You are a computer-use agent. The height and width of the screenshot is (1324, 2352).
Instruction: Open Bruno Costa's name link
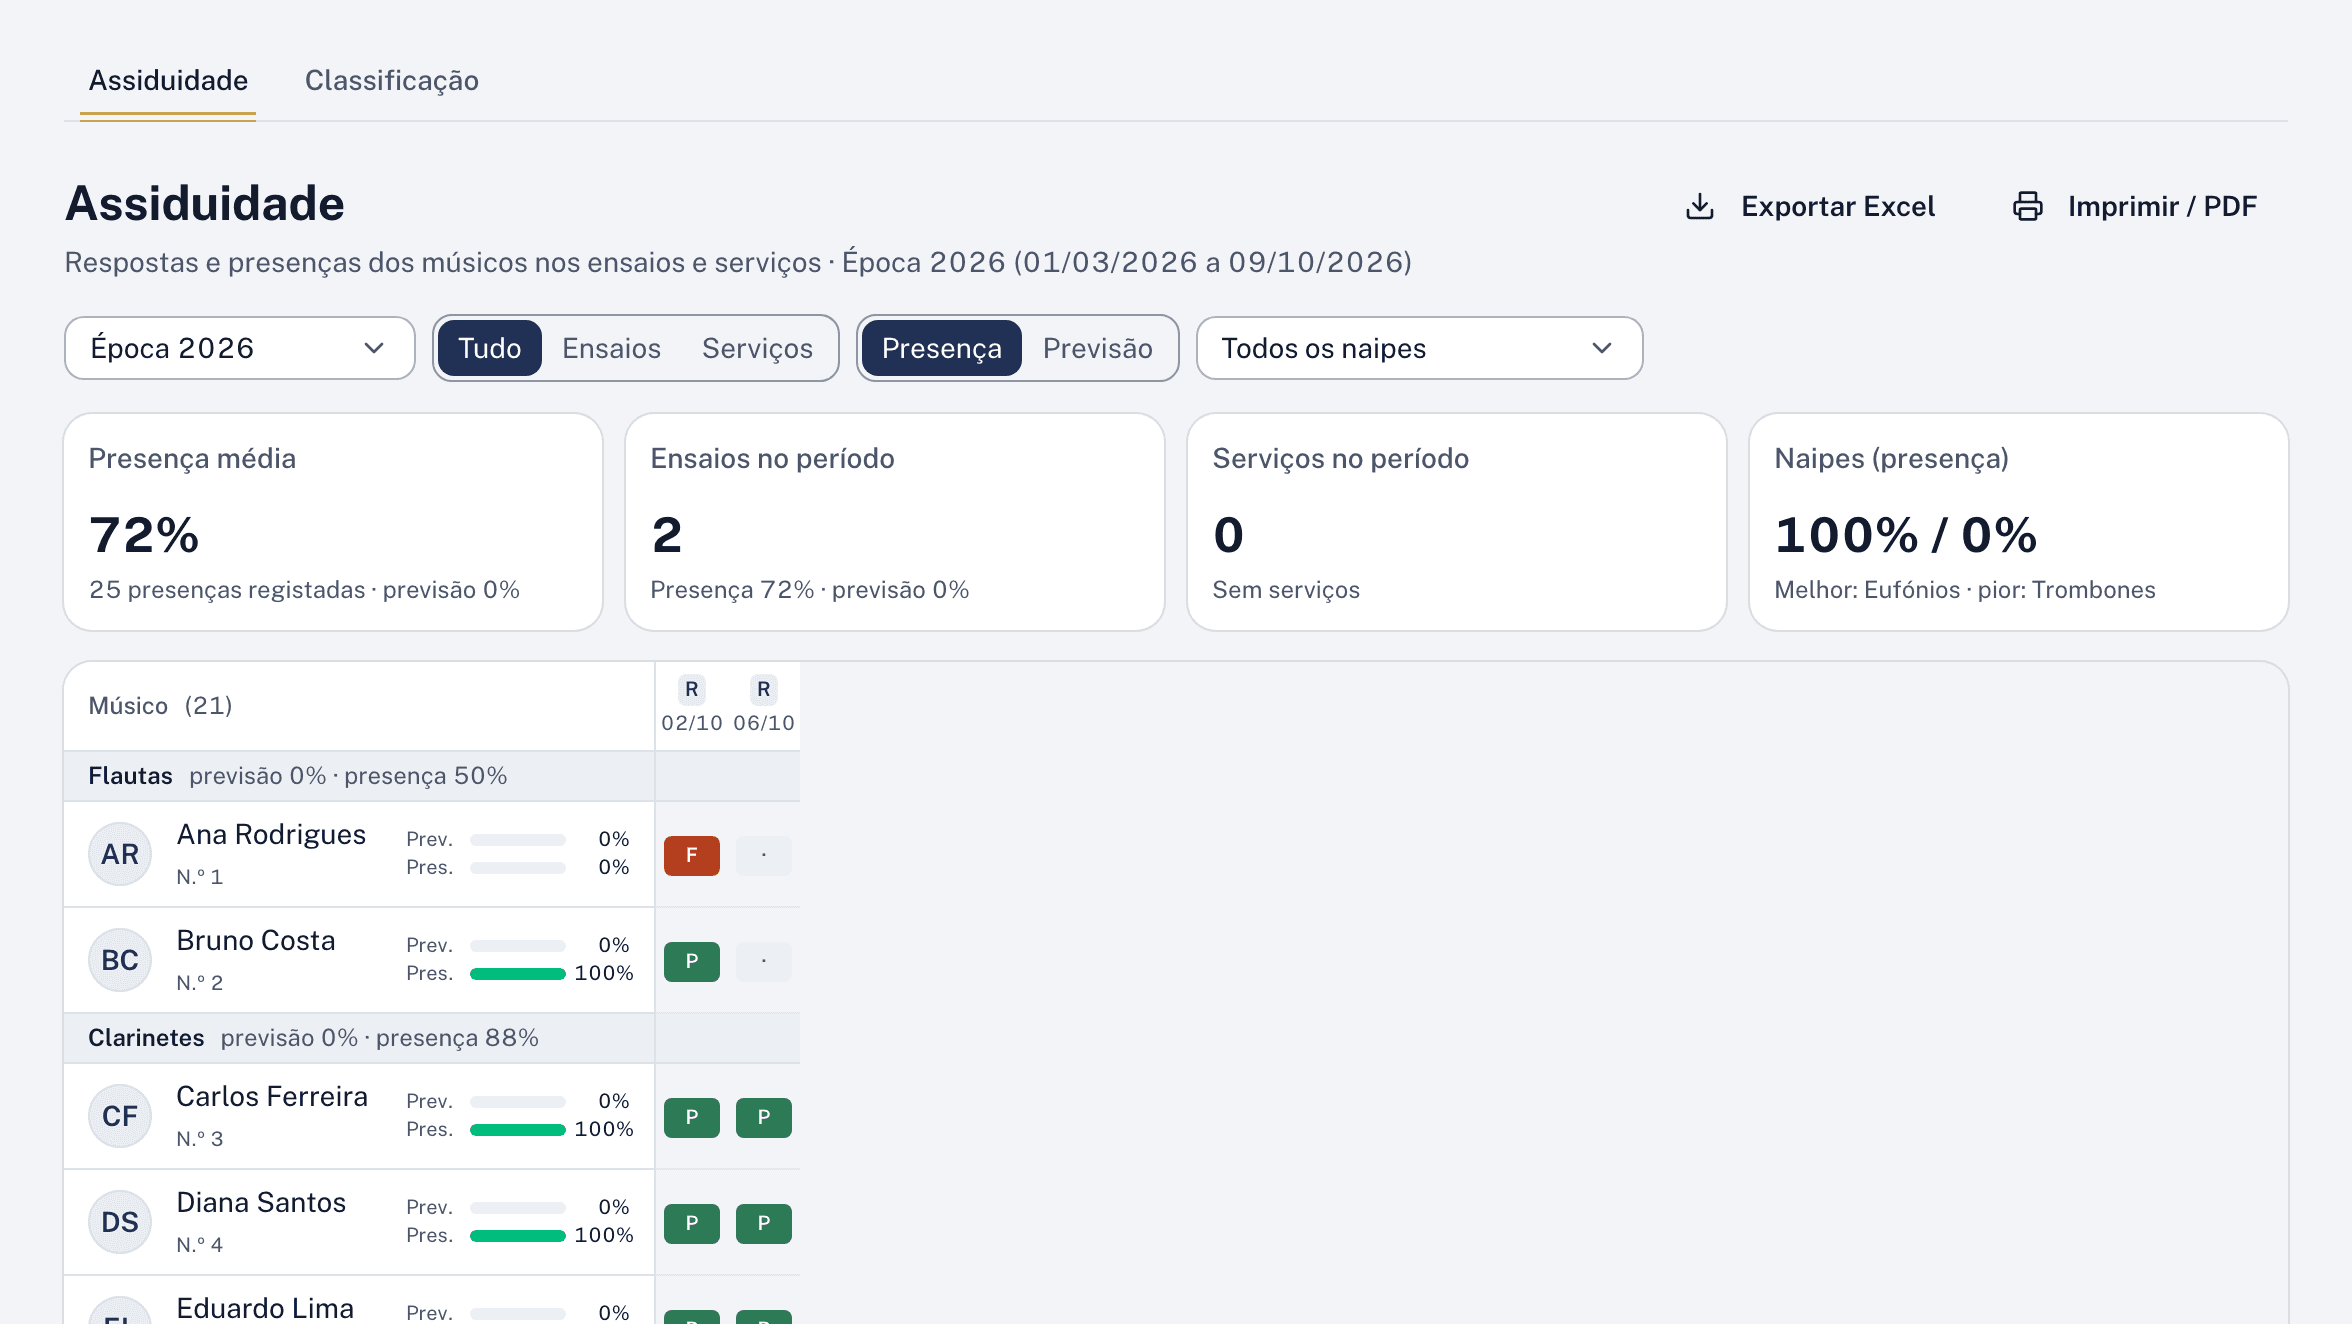point(256,940)
